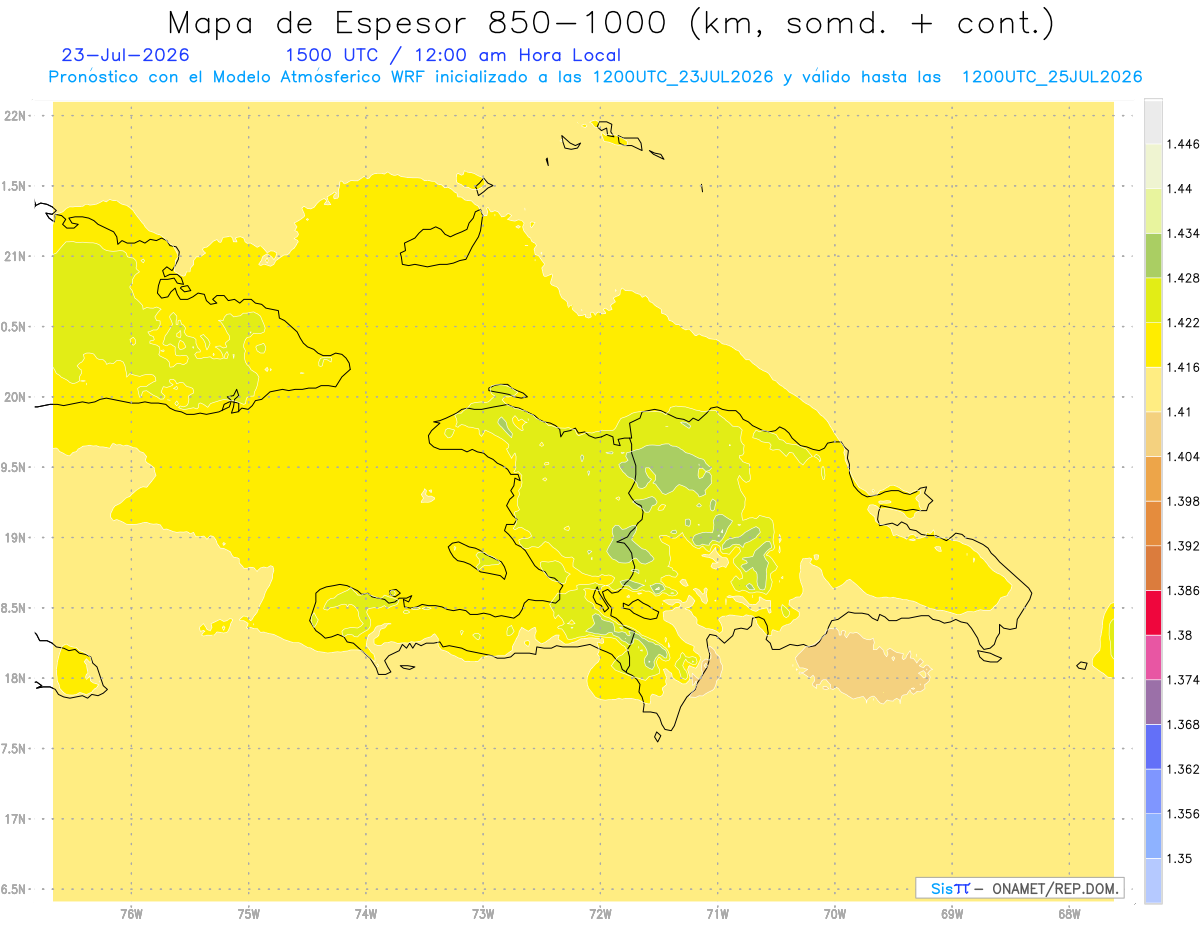Screen dimensions: 1200x927
Task: Click the "9.5N" latitude label
Action: (15, 468)
